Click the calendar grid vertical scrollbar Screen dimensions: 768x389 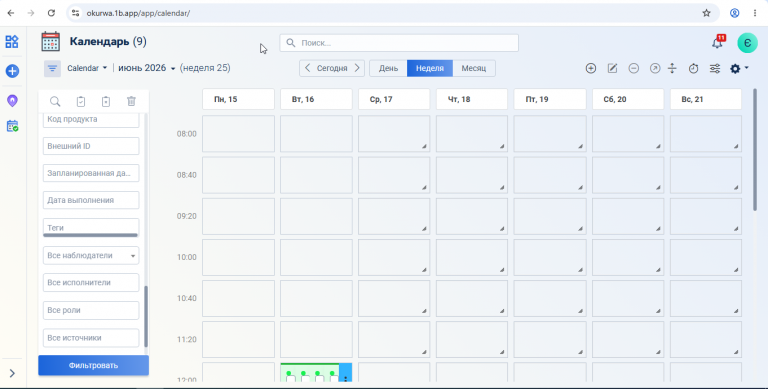point(755,150)
